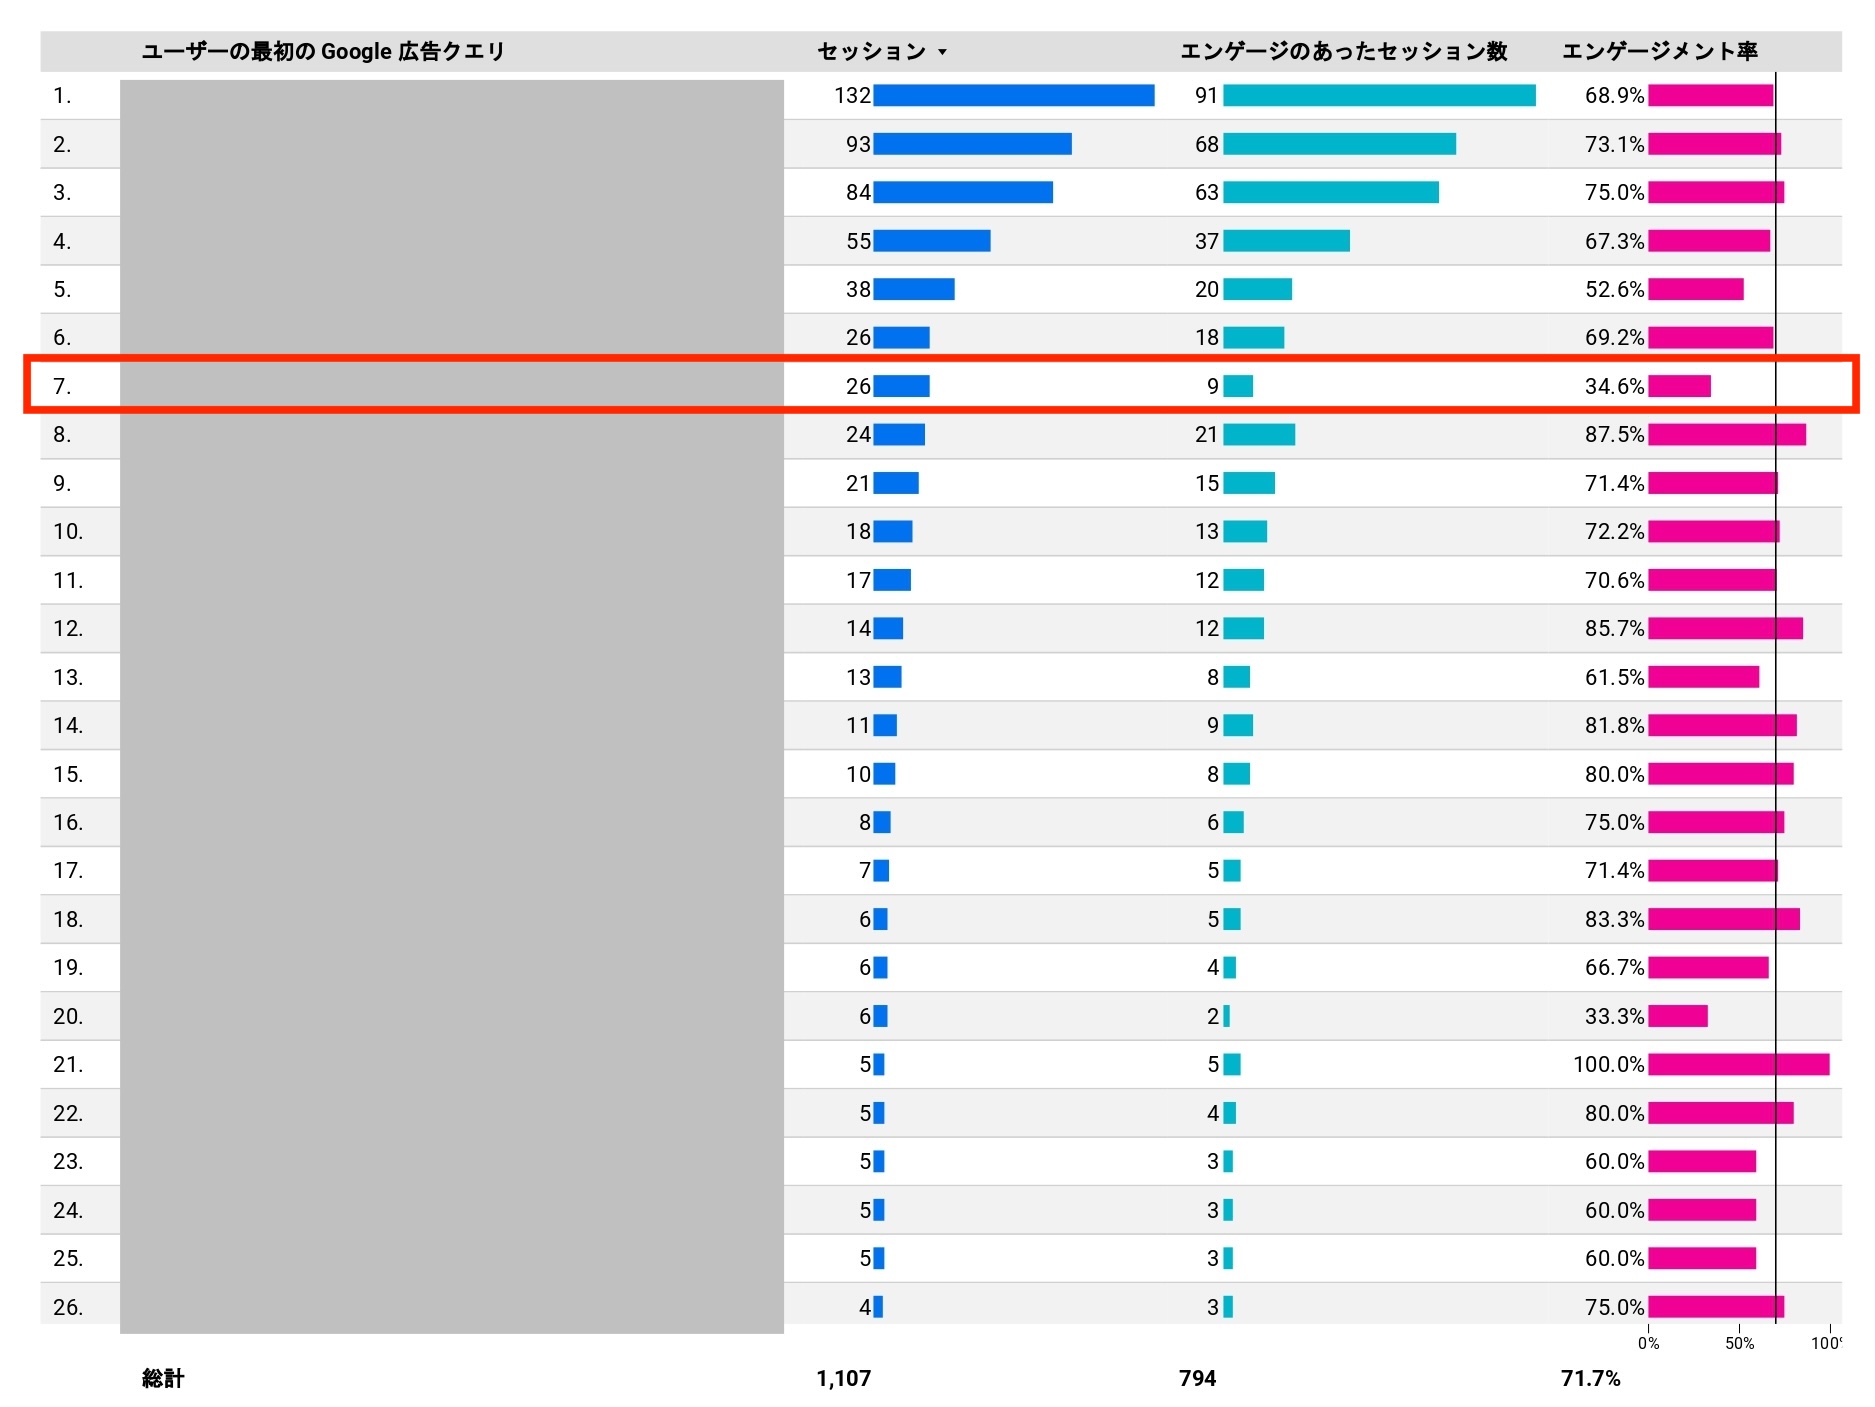Click the blue sessions bar in row 1
1875x1407 pixels.
click(x=1014, y=96)
